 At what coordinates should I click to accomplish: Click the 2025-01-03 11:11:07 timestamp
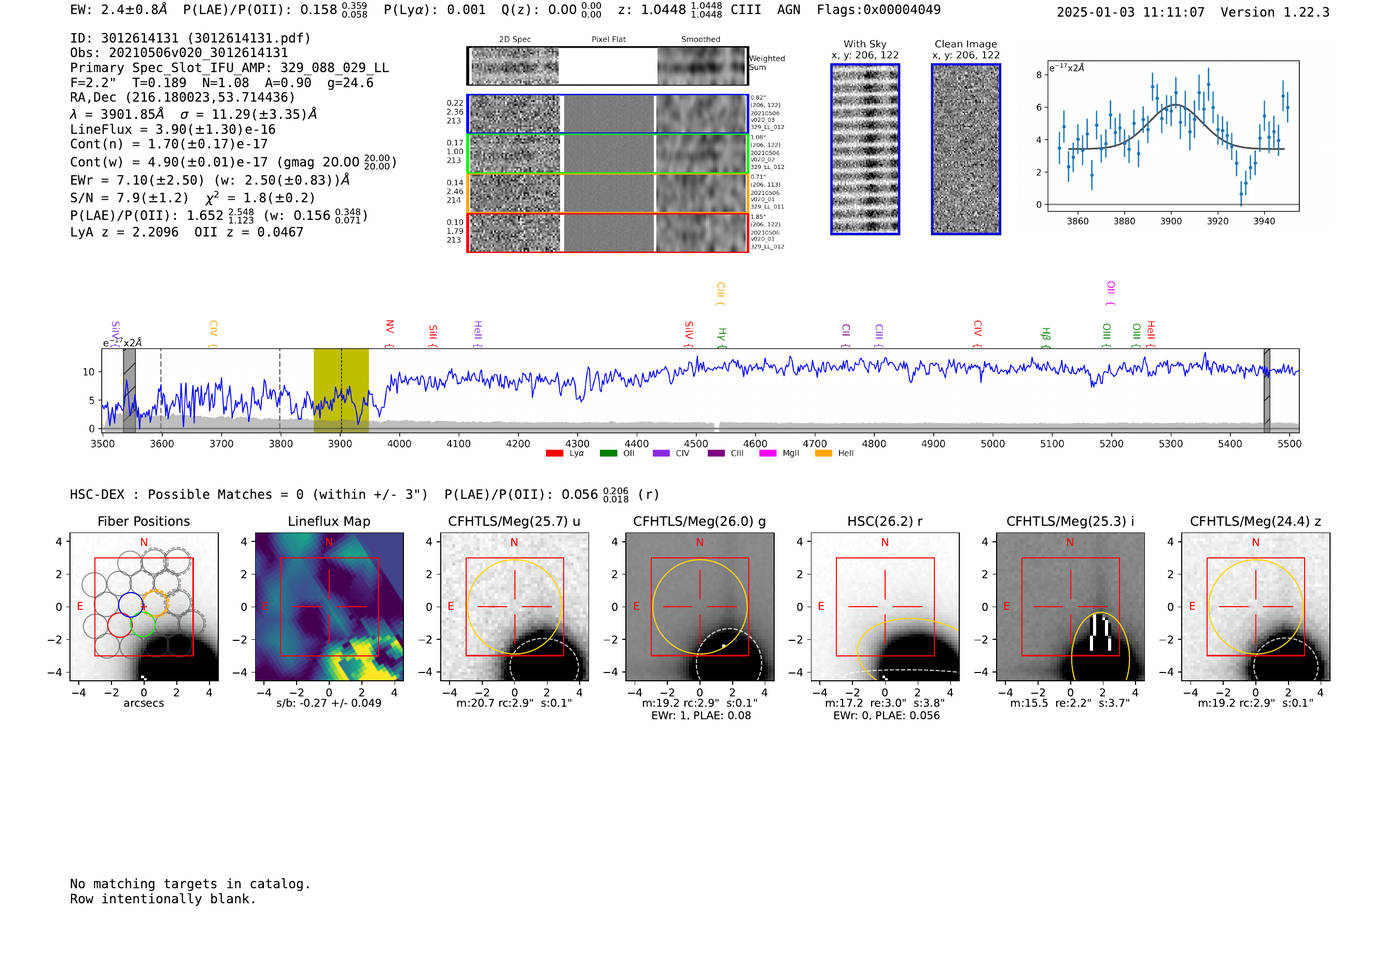point(1130,13)
